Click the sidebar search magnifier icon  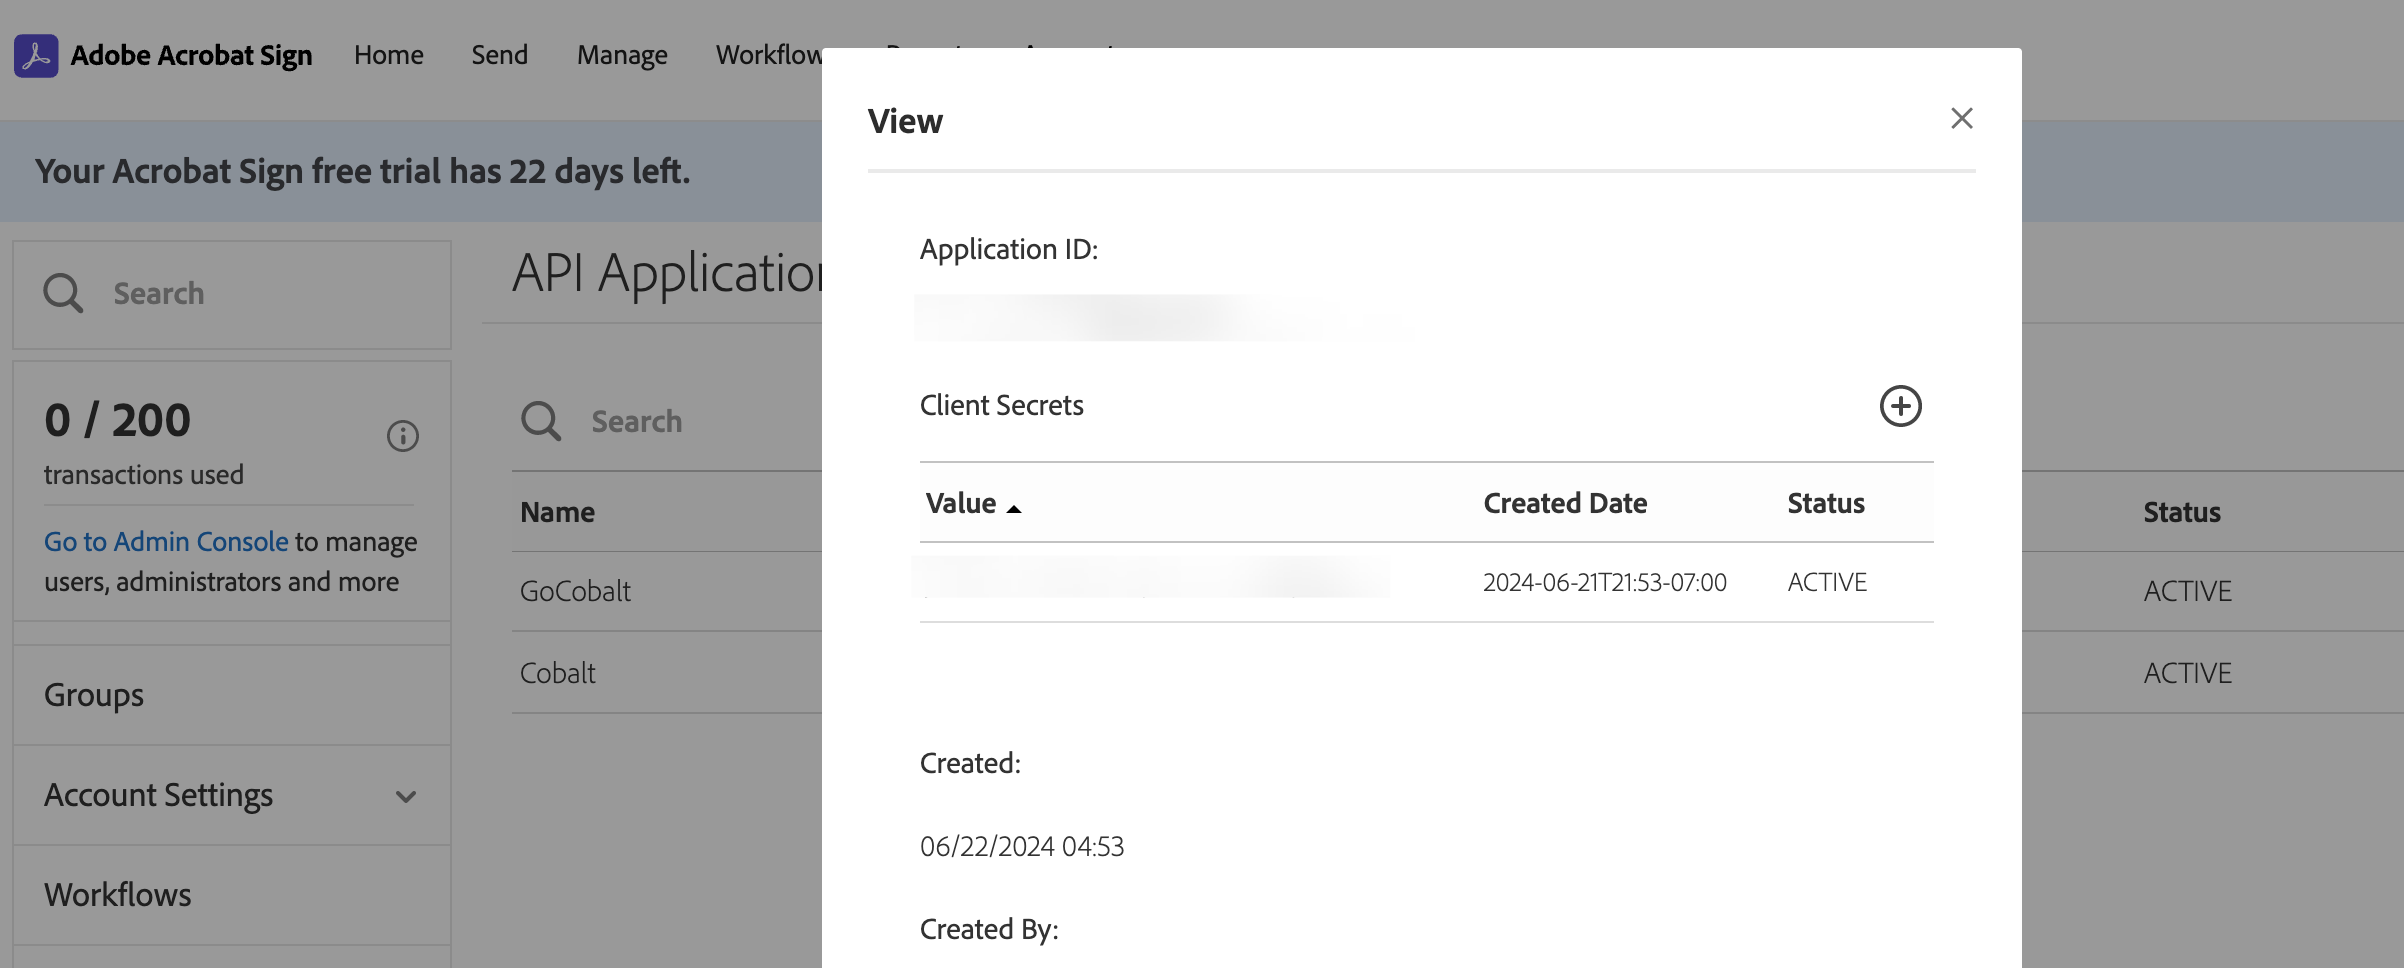pos(63,294)
